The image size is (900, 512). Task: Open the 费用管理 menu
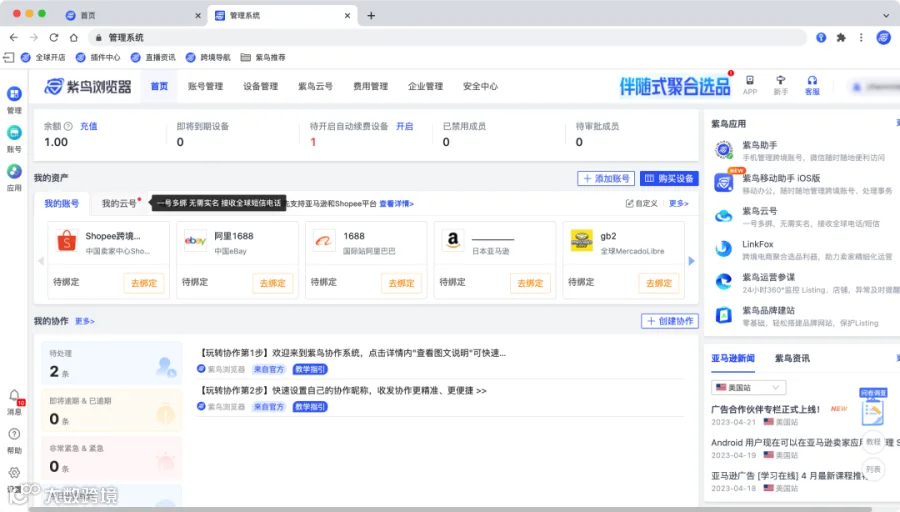point(370,86)
